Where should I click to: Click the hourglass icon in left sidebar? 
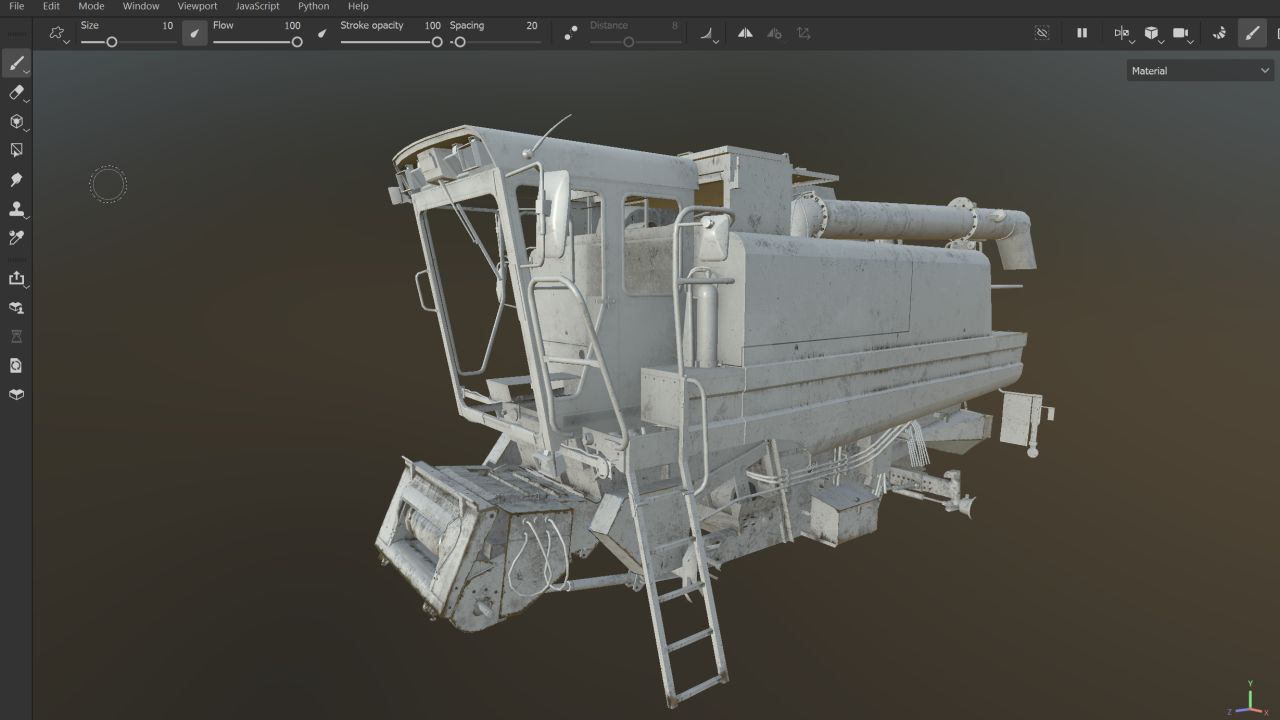[x=16, y=337]
